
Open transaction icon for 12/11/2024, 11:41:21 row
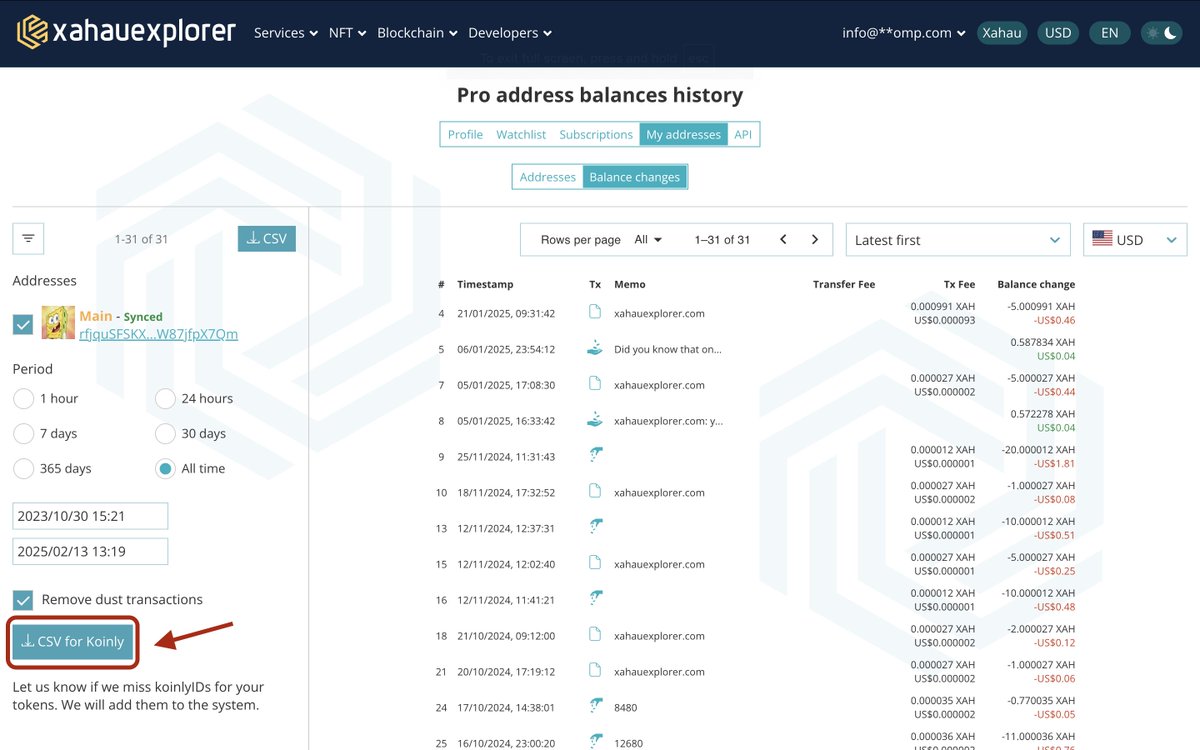595,599
